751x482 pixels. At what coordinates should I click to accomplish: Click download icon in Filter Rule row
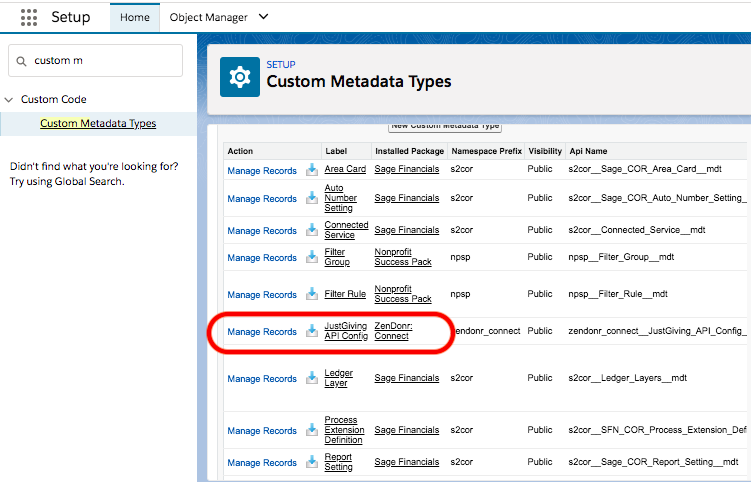[x=312, y=293]
